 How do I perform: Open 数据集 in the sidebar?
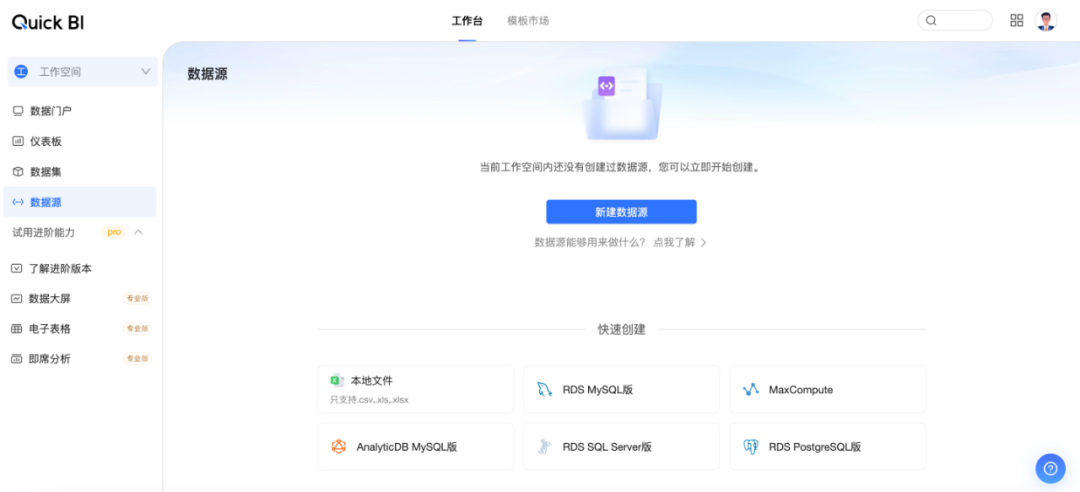point(79,172)
